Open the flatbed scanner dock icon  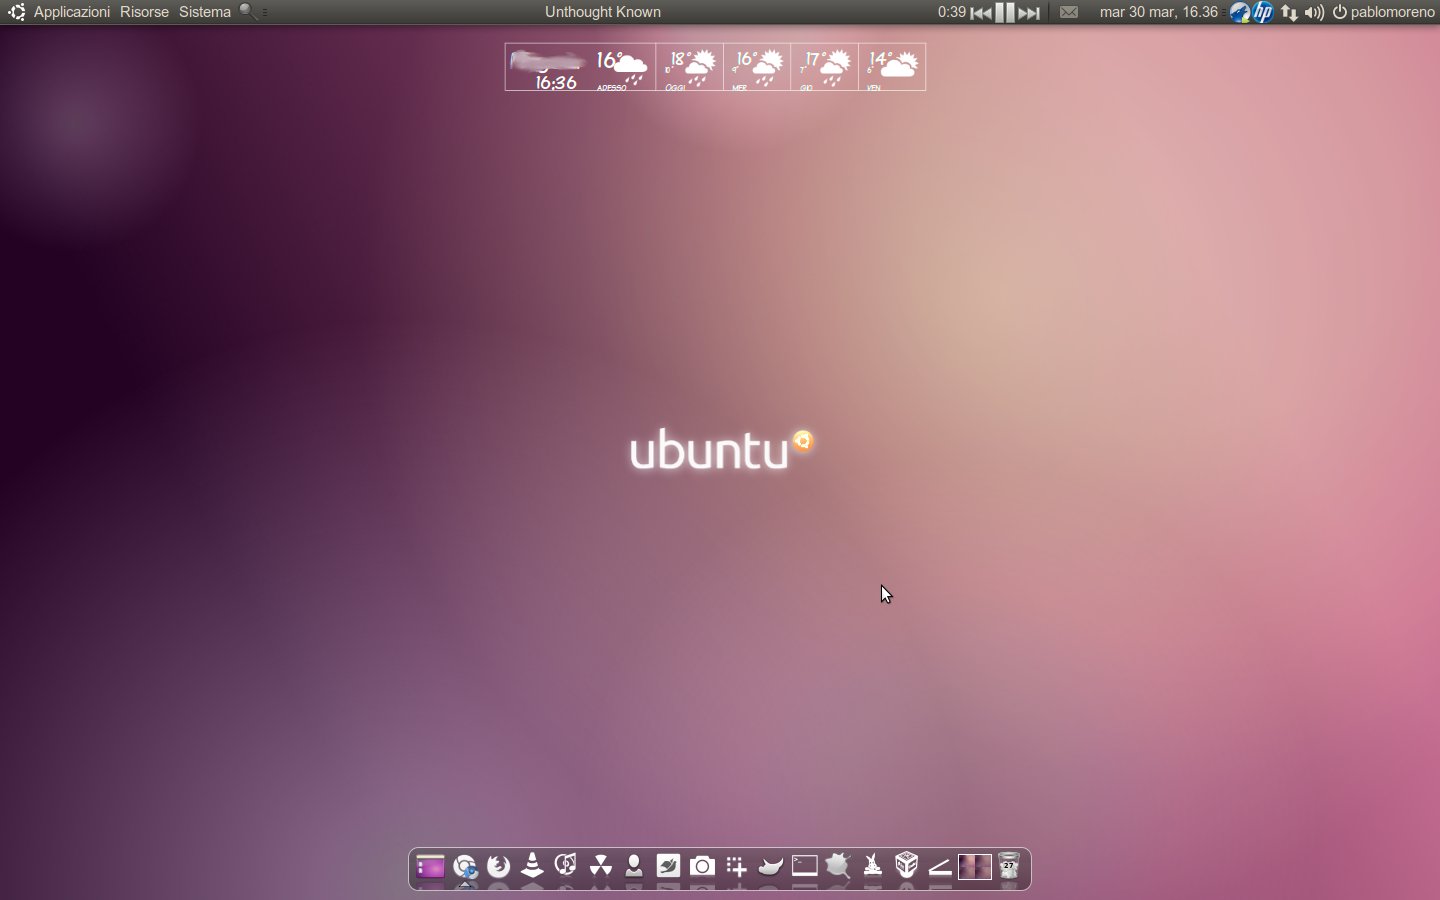pos(940,867)
